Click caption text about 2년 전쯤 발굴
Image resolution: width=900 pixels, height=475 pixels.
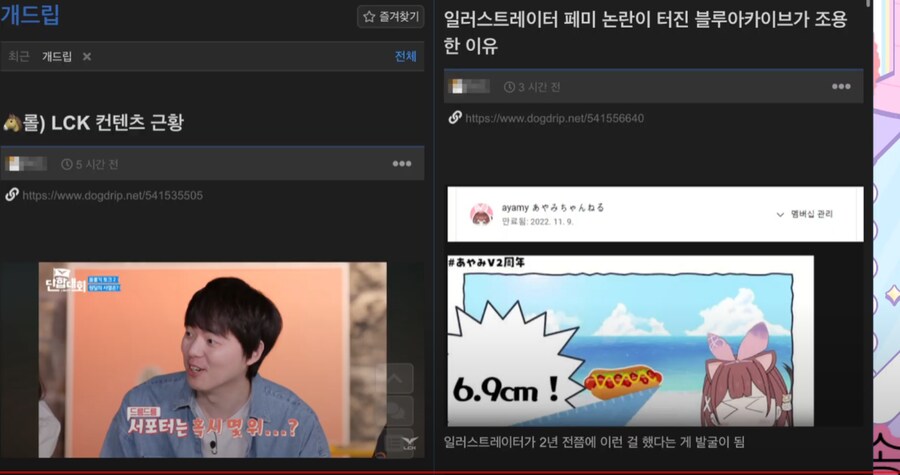[594, 442]
